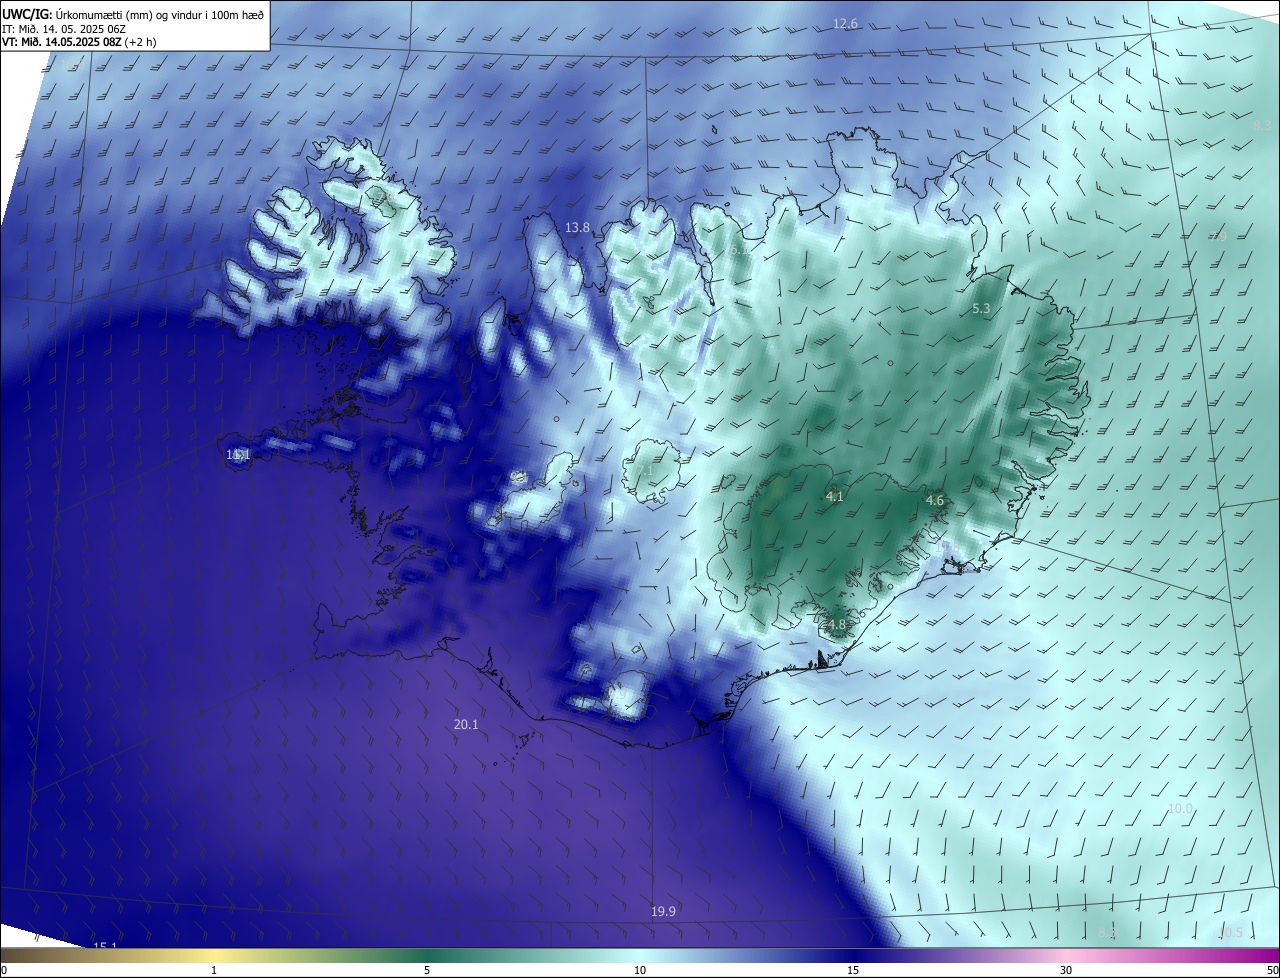Click the 'VT: Mið. 14.05.2025 08Z (+2 h)' line
The width and height of the screenshot is (1280, 978).
80,42
